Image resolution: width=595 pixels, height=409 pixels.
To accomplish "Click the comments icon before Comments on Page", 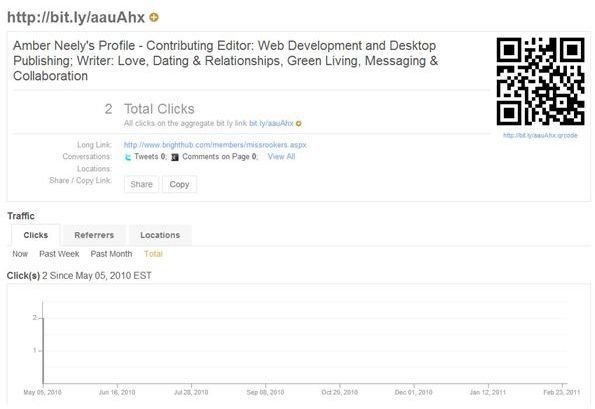I will pyautogui.click(x=175, y=157).
